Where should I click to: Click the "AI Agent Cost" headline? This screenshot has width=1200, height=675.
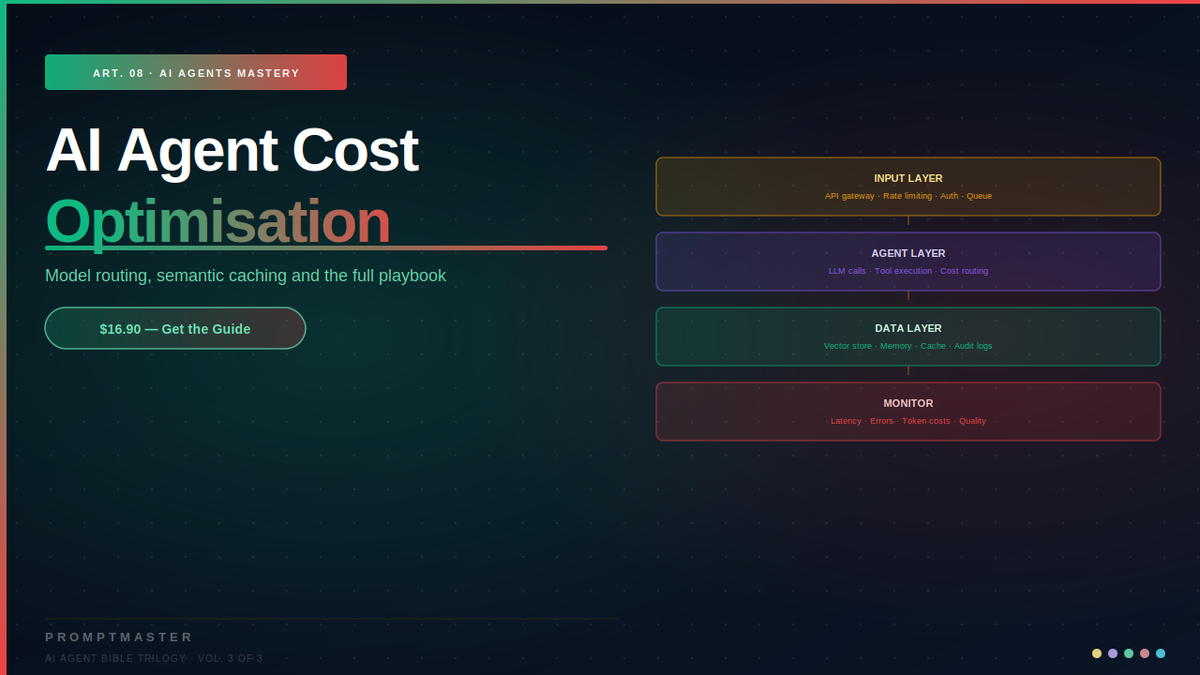(x=231, y=151)
